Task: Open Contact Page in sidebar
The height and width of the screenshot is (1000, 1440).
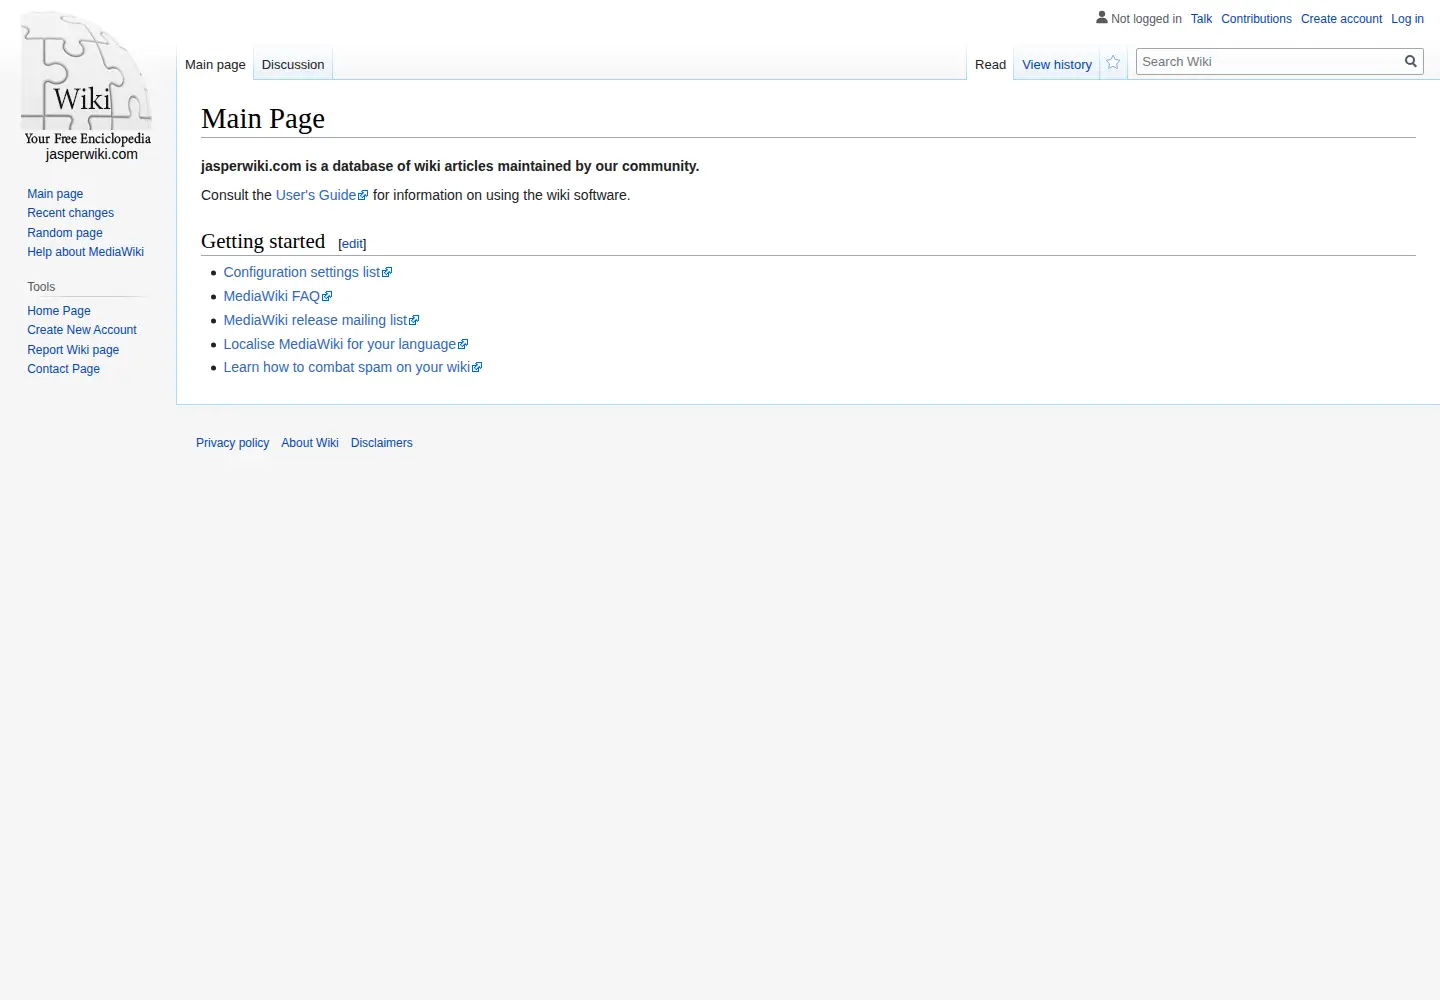Action: coord(63,369)
